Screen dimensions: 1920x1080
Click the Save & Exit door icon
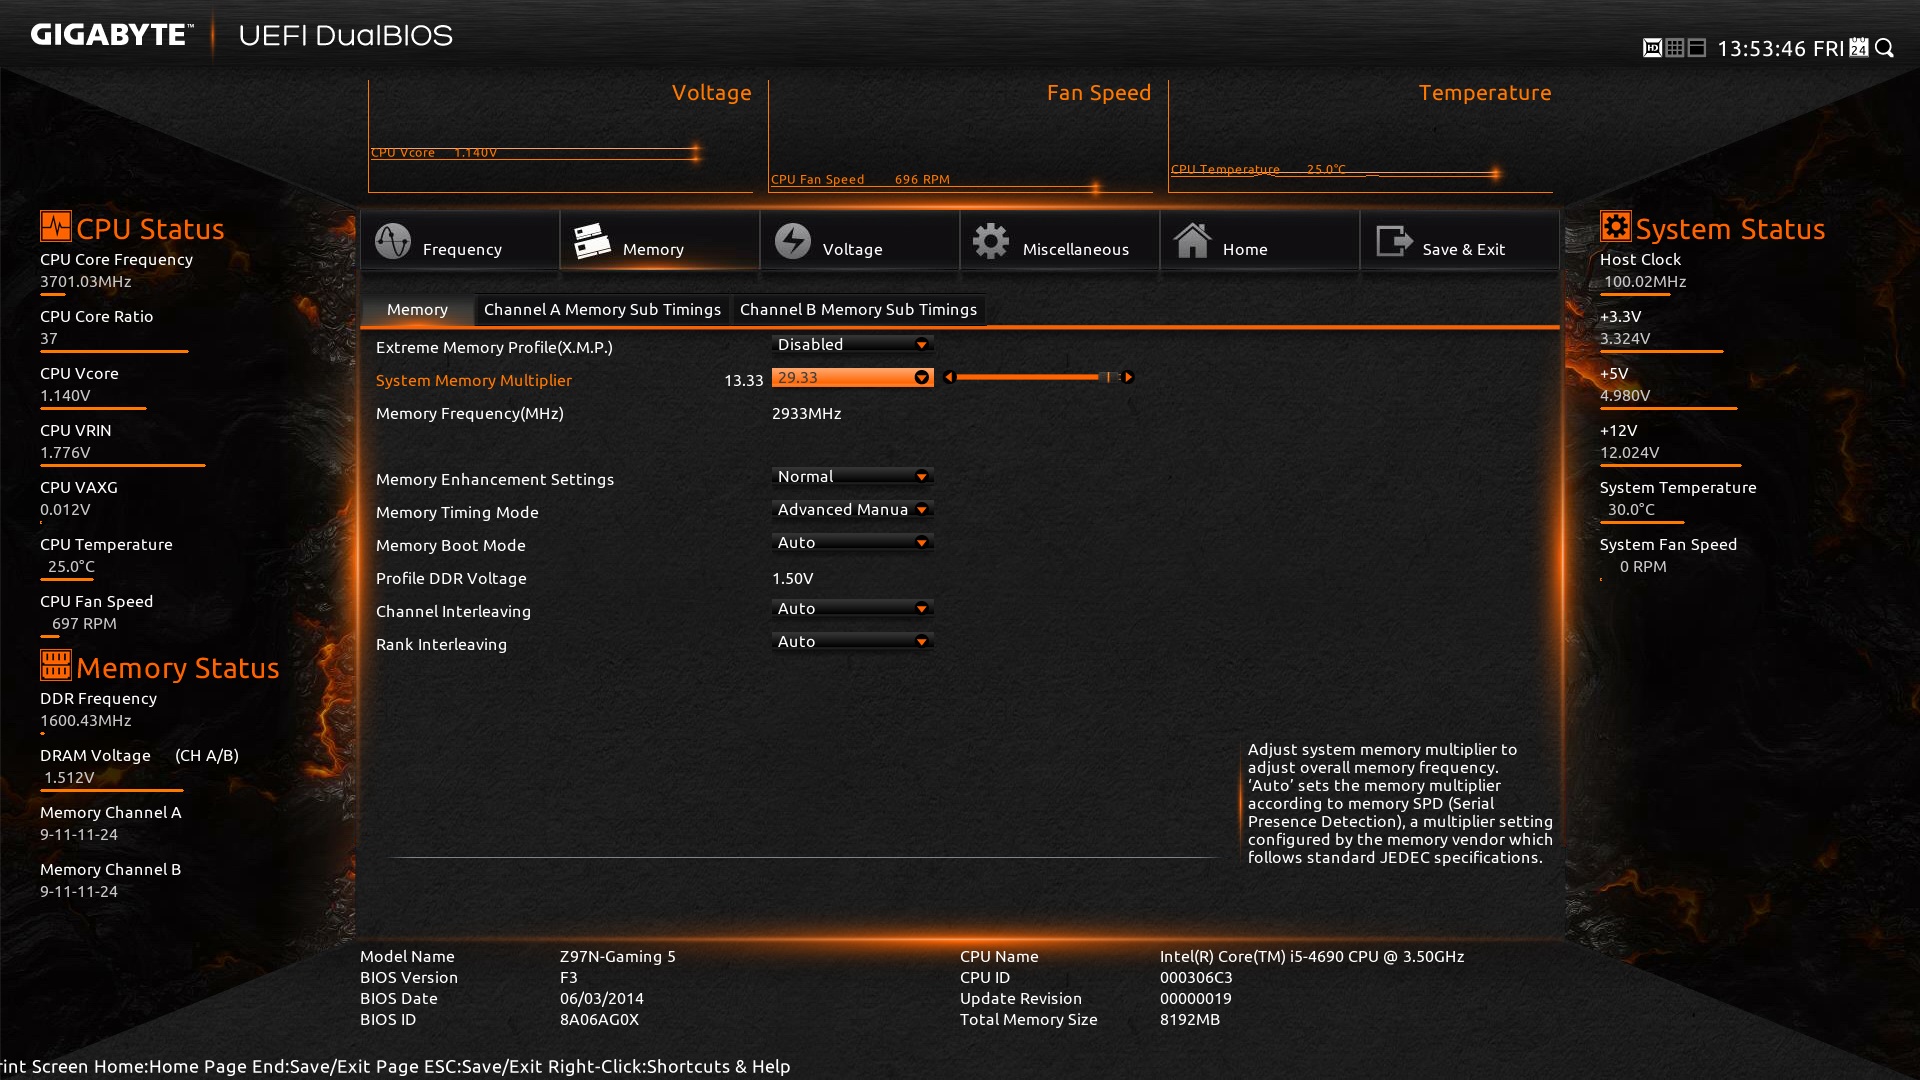[1394, 241]
